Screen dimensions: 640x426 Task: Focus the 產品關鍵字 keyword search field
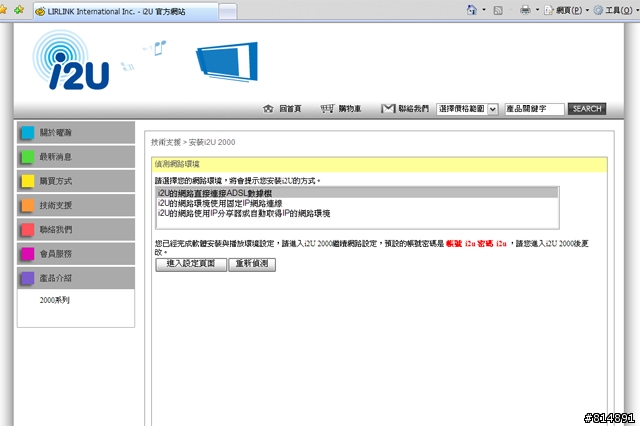534,109
